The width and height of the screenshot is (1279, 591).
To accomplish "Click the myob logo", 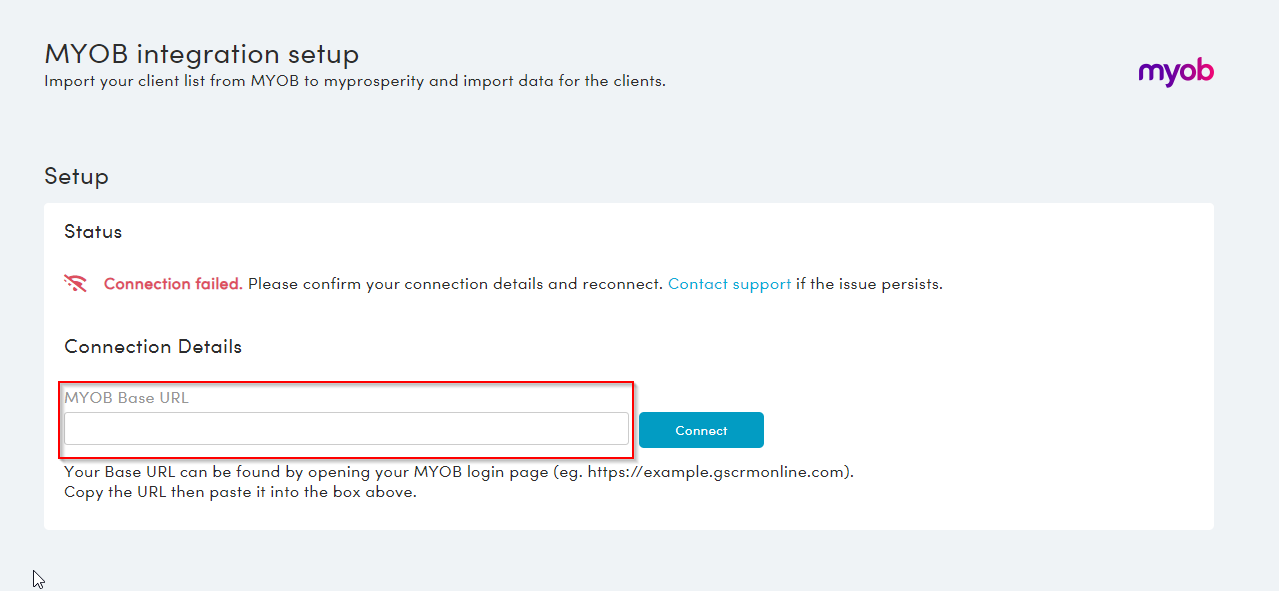I will [1175, 73].
